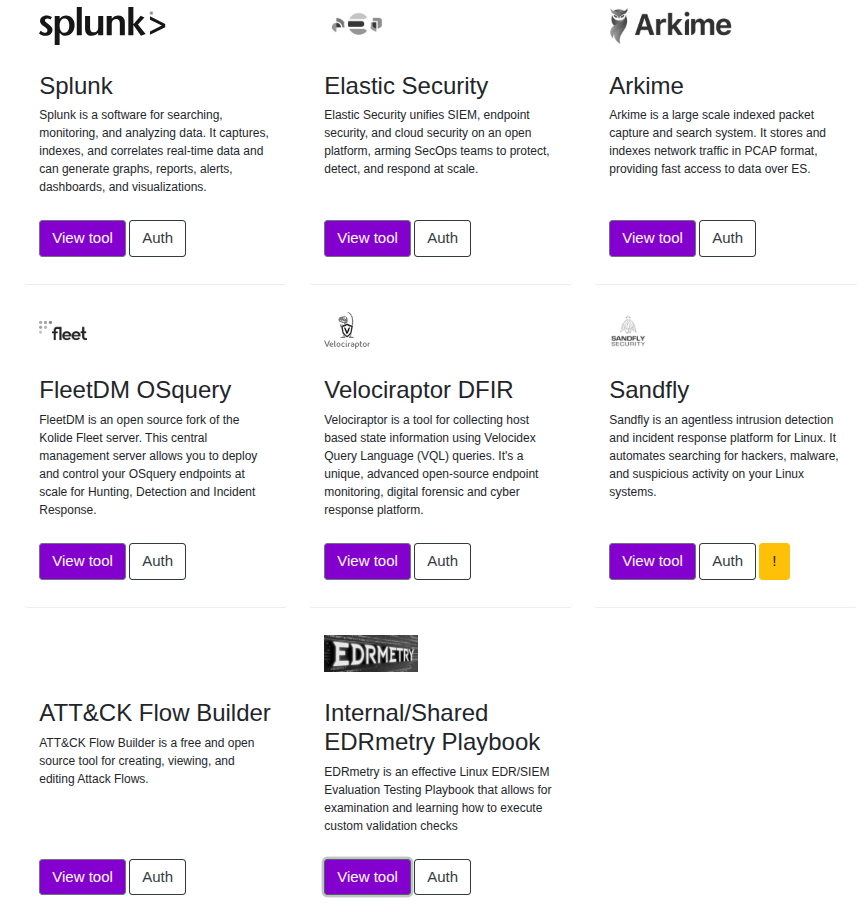Open Splunk with View tool button
This screenshot has height=914, width=863.
tap(82, 239)
